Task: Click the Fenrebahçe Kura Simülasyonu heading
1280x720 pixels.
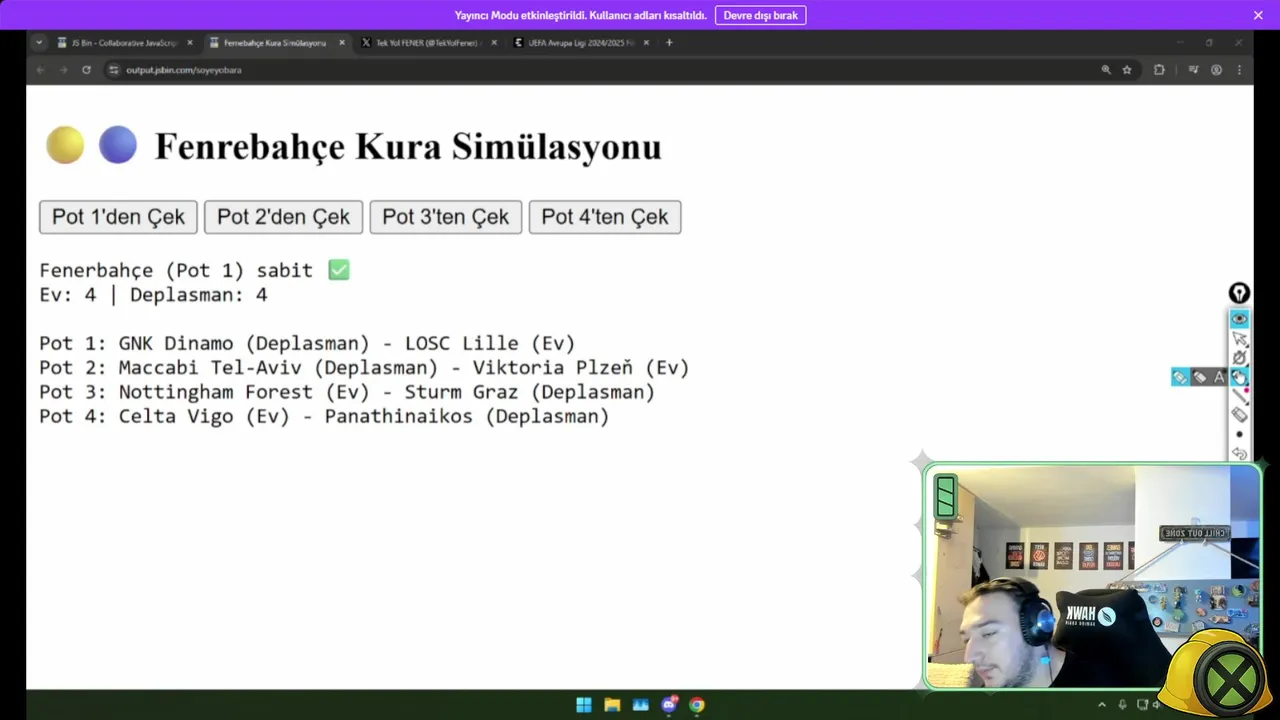Action: 408,146
